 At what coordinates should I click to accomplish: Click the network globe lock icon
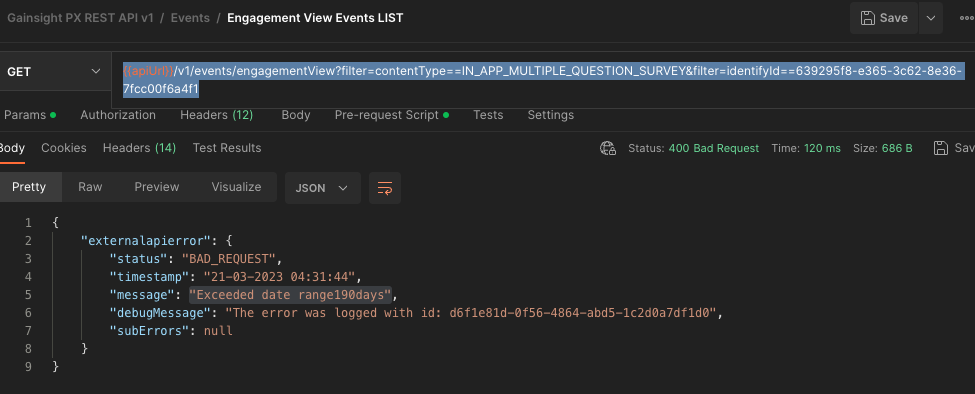coord(608,148)
